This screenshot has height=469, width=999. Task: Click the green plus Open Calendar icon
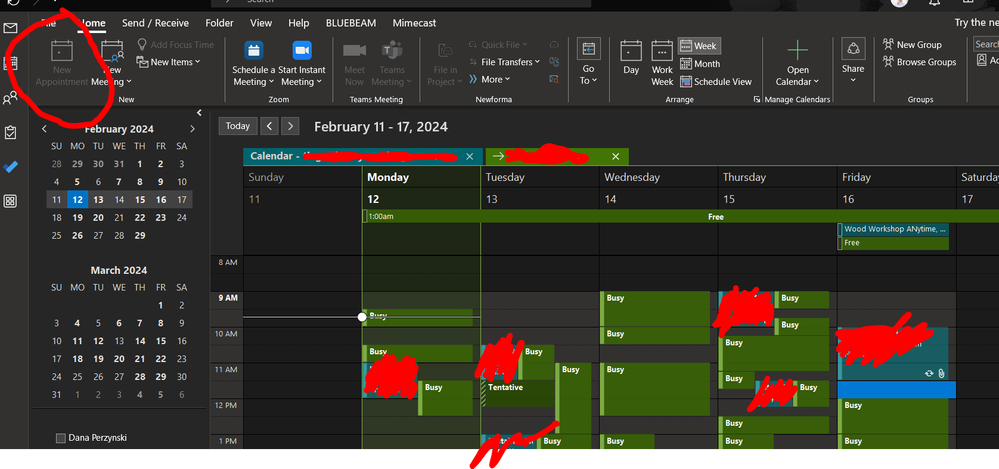[797, 50]
